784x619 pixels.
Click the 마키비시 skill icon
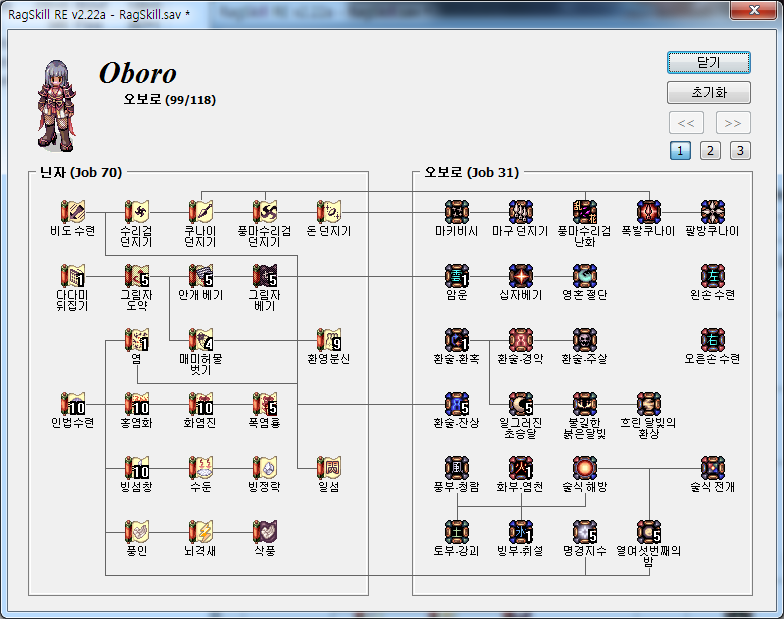tap(457, 211)
